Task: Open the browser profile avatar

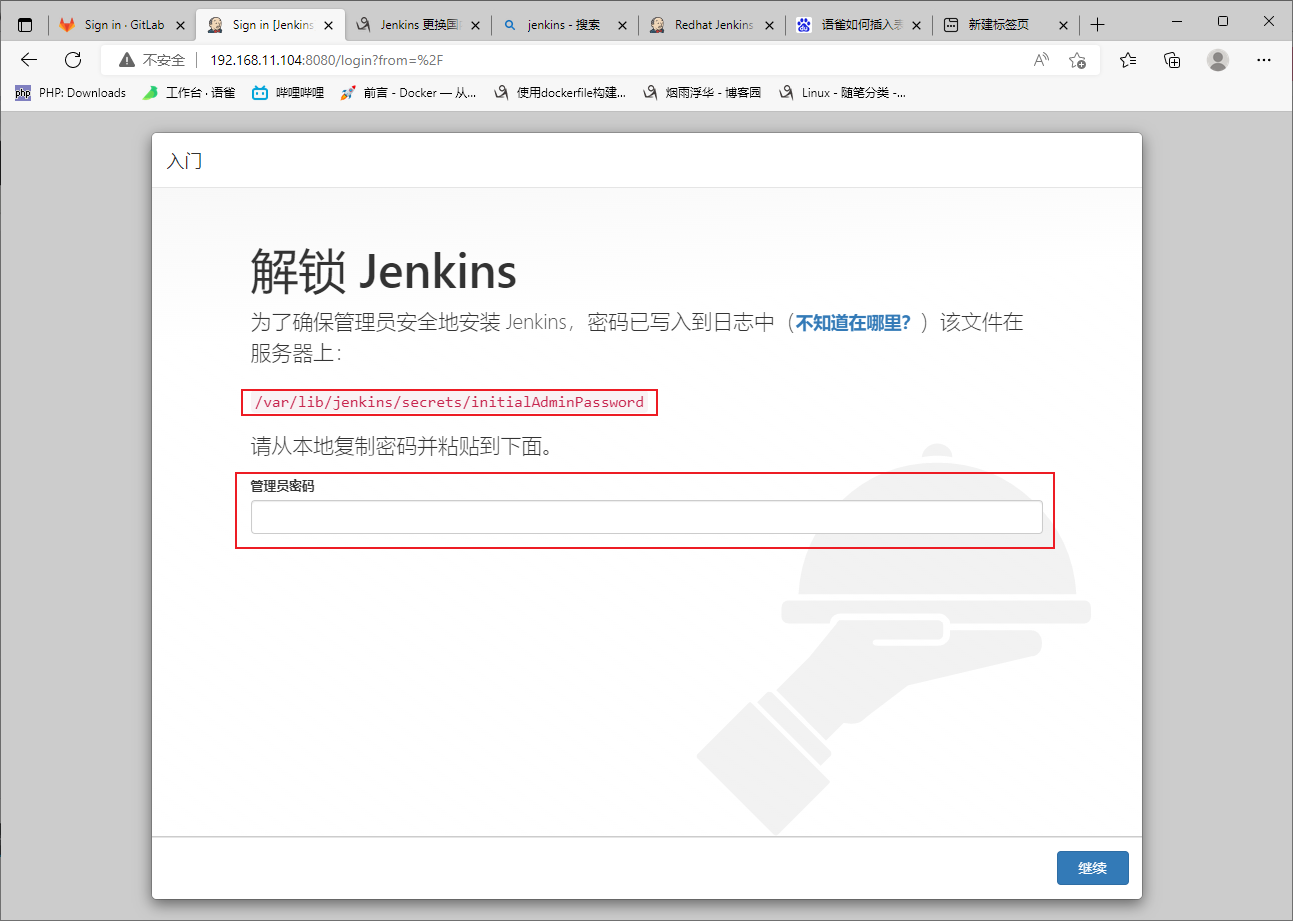Action: [1218, 60]
